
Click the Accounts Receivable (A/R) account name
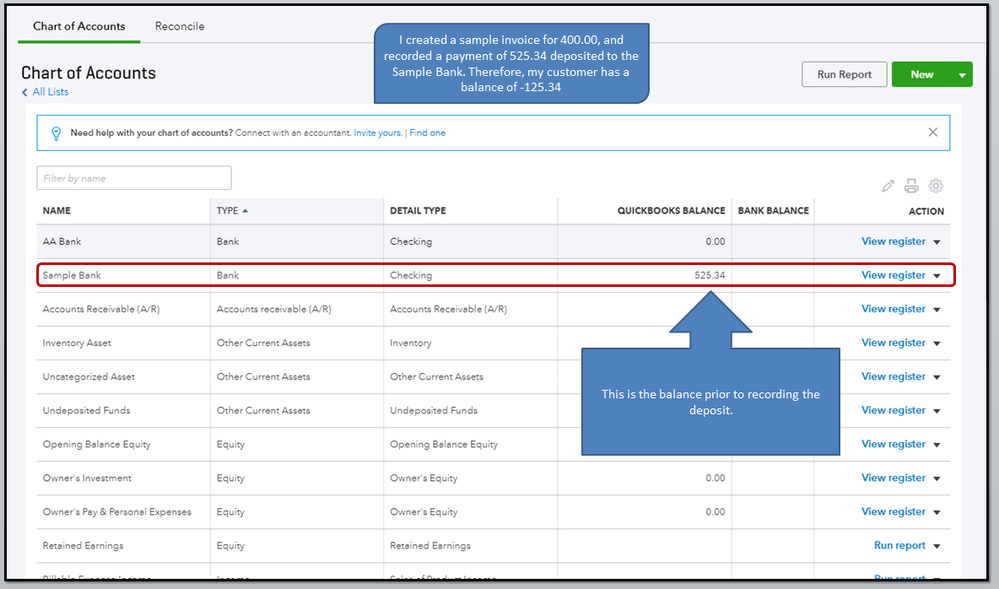101,309
